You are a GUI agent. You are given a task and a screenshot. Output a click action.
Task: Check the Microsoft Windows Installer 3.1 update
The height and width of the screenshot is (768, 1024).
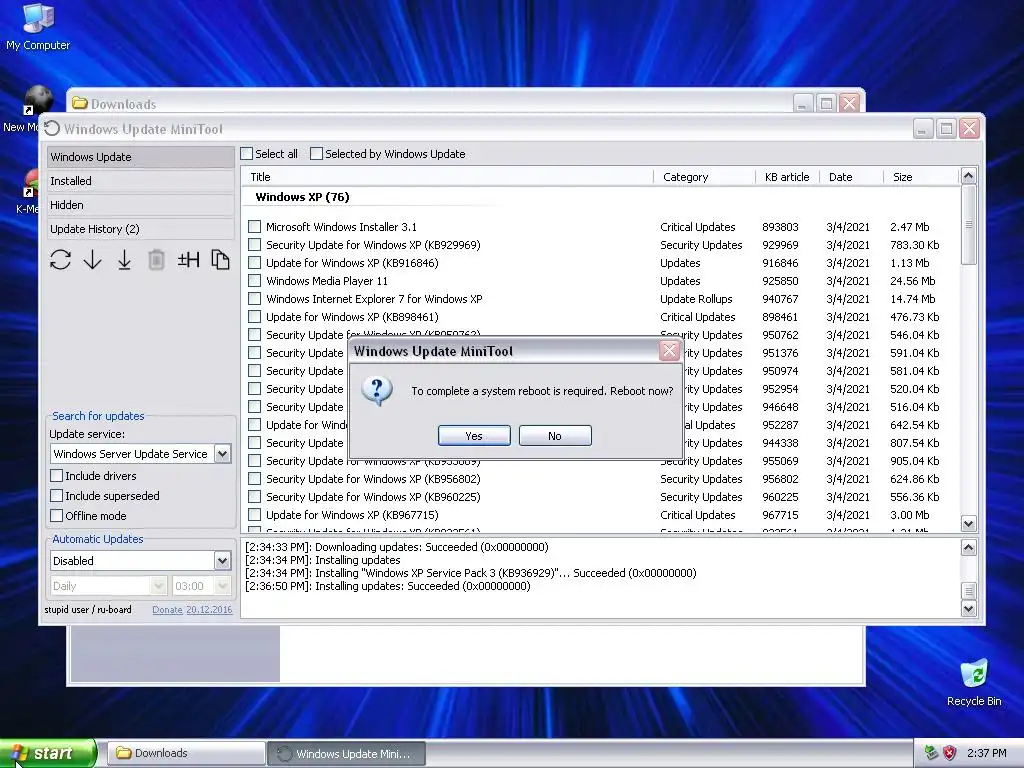pyautogui.click(x=255, y=227)
